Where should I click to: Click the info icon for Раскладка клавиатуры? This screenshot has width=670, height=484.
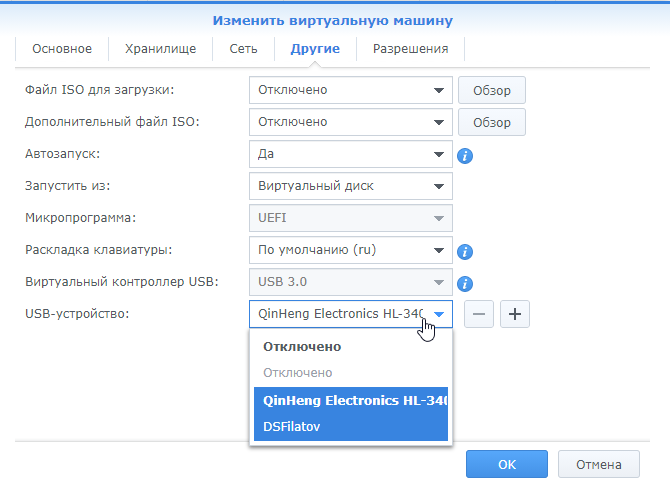[x=465, y=252]
